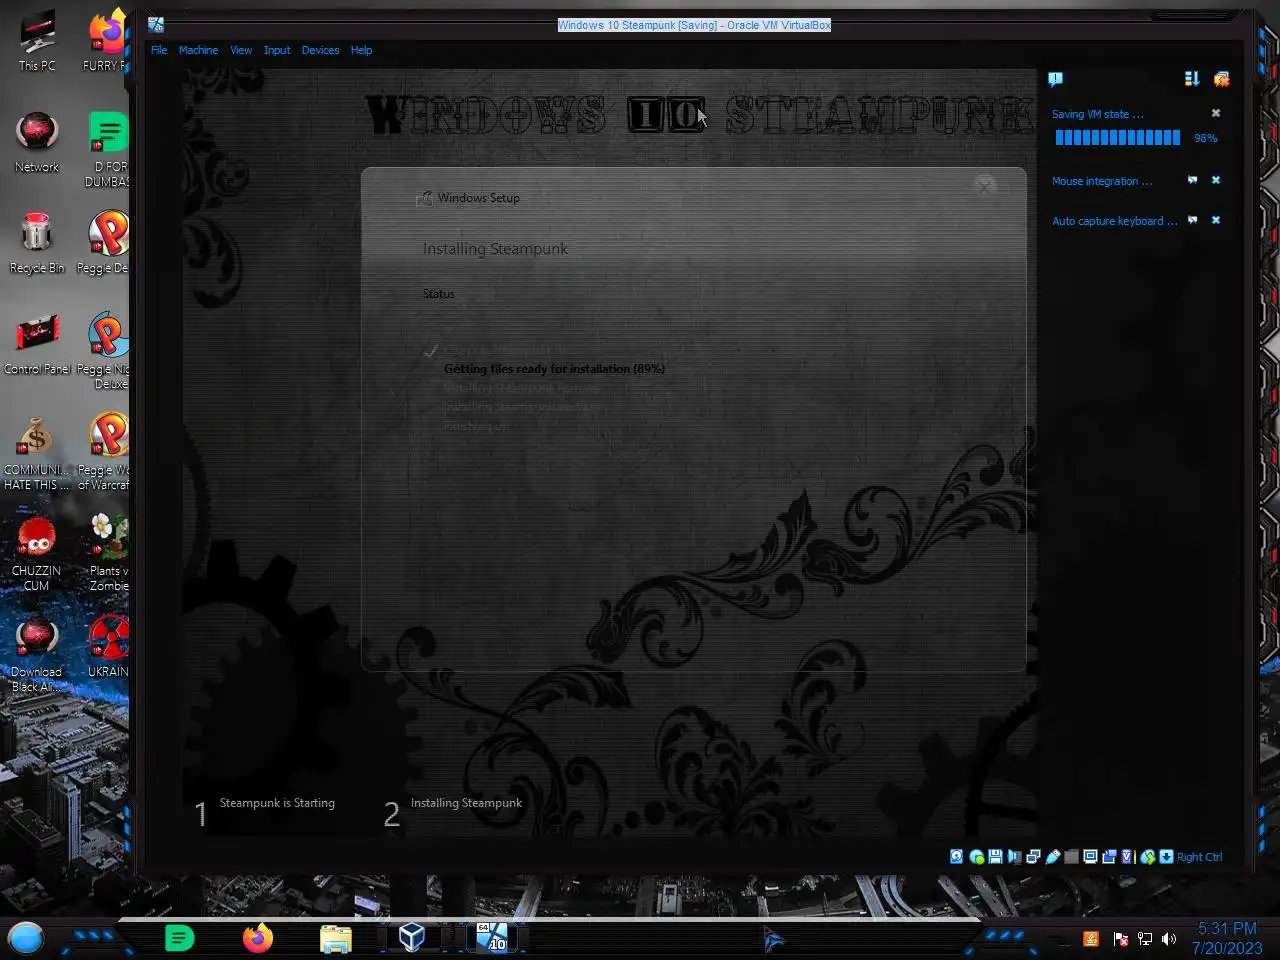Screen dimensions: 1280x960
Task: Click the hard disk activity status icon
Action: pos(956,857)
